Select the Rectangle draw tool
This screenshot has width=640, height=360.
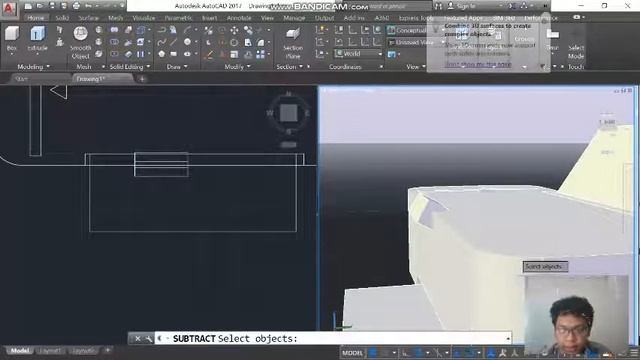[174, 54]
